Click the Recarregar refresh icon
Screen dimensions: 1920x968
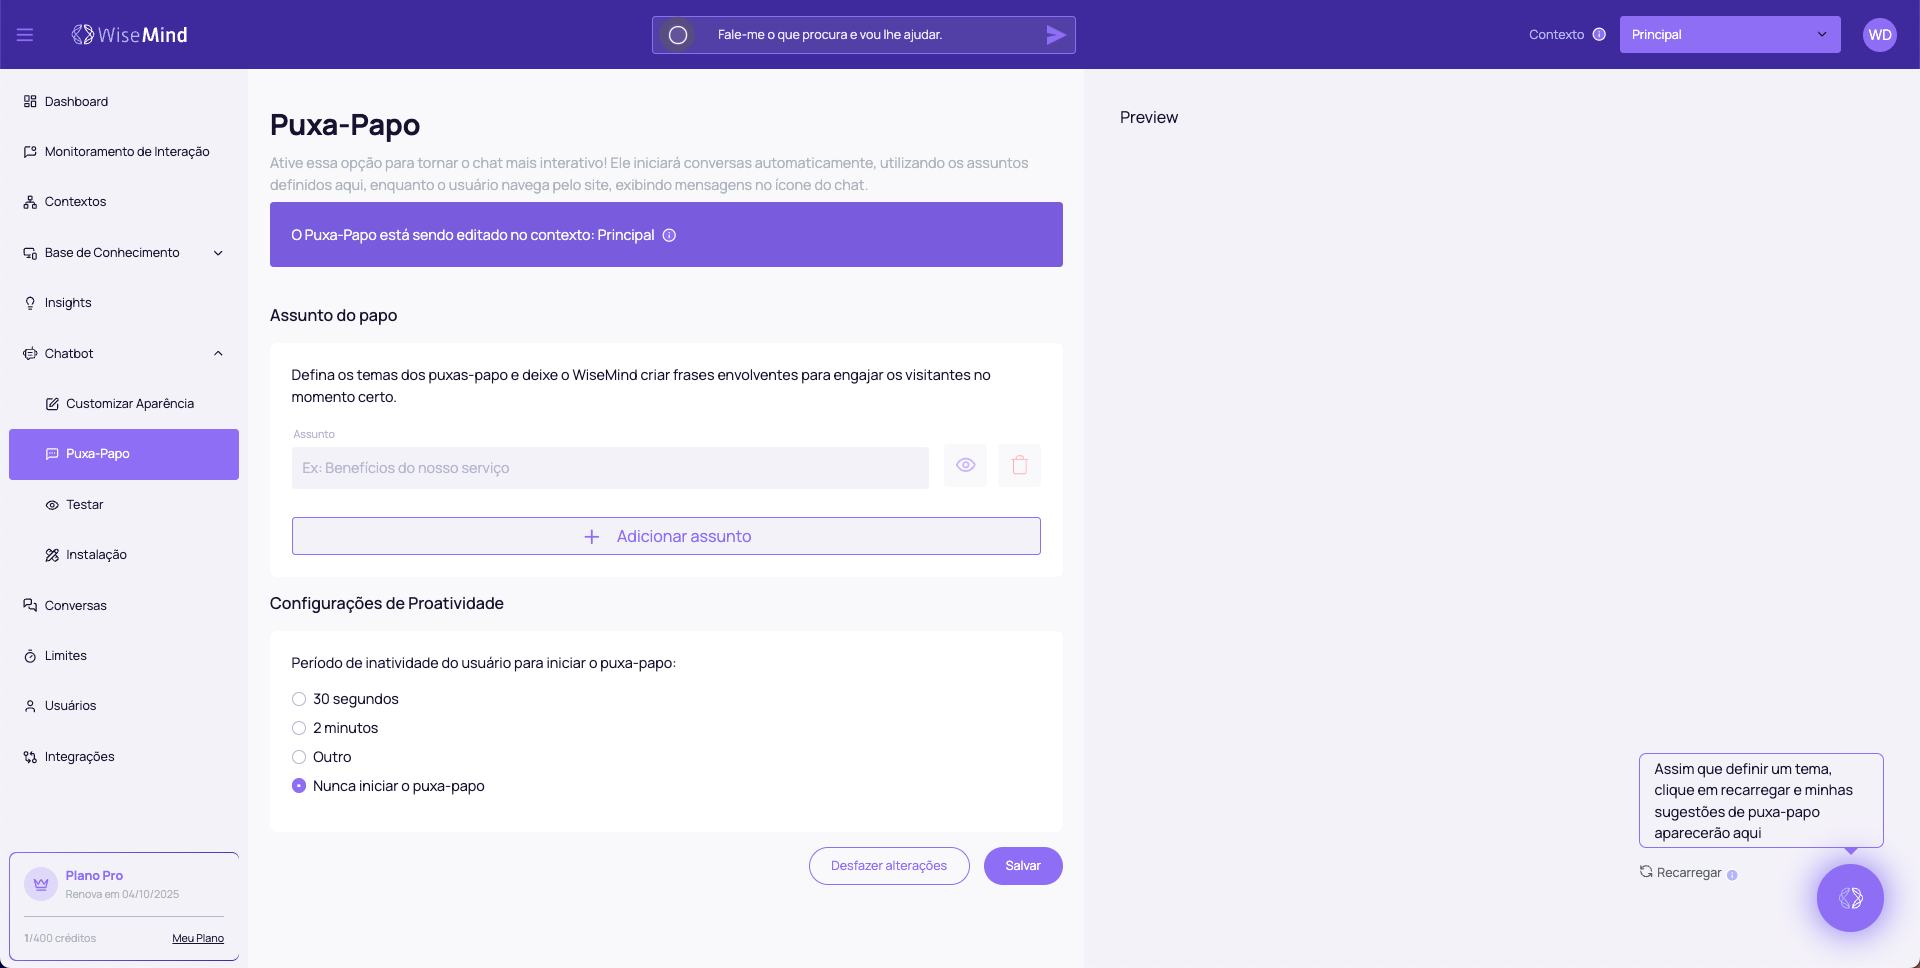[x=1646, y=872]
